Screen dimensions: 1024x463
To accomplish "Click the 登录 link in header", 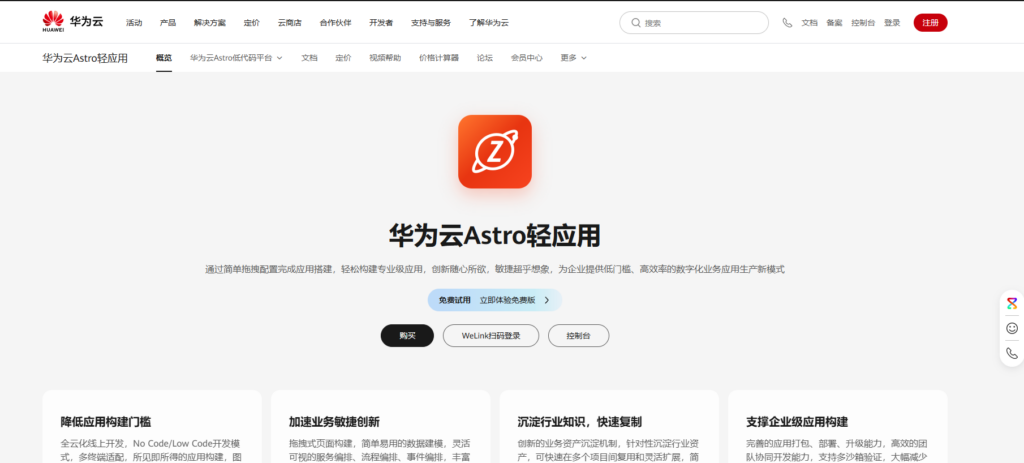I will click(x=892, y=22).
